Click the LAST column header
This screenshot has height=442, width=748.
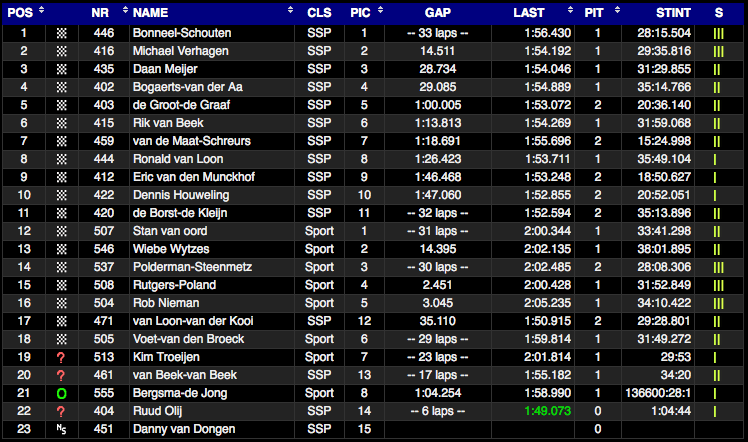(528, 12)
